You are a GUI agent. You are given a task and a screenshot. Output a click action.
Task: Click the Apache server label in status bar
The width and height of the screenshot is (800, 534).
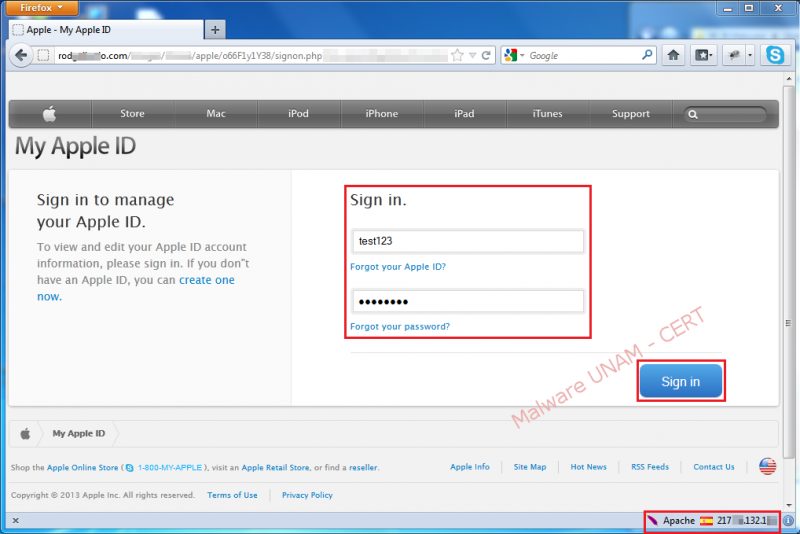679,521
